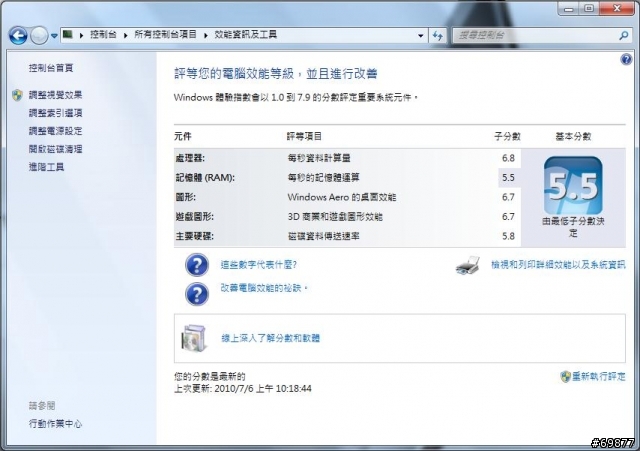Expand arrow after 所有控制台項目 breadcrumb
The image size is (640, 451).
(206, 36)
